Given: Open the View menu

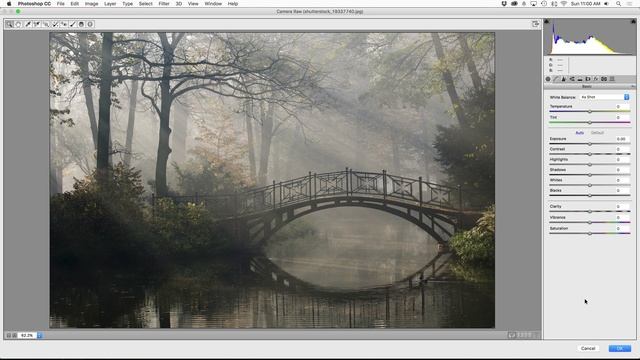Looking at the screenshot, I should pyautogui.click(x=193, y=4).
